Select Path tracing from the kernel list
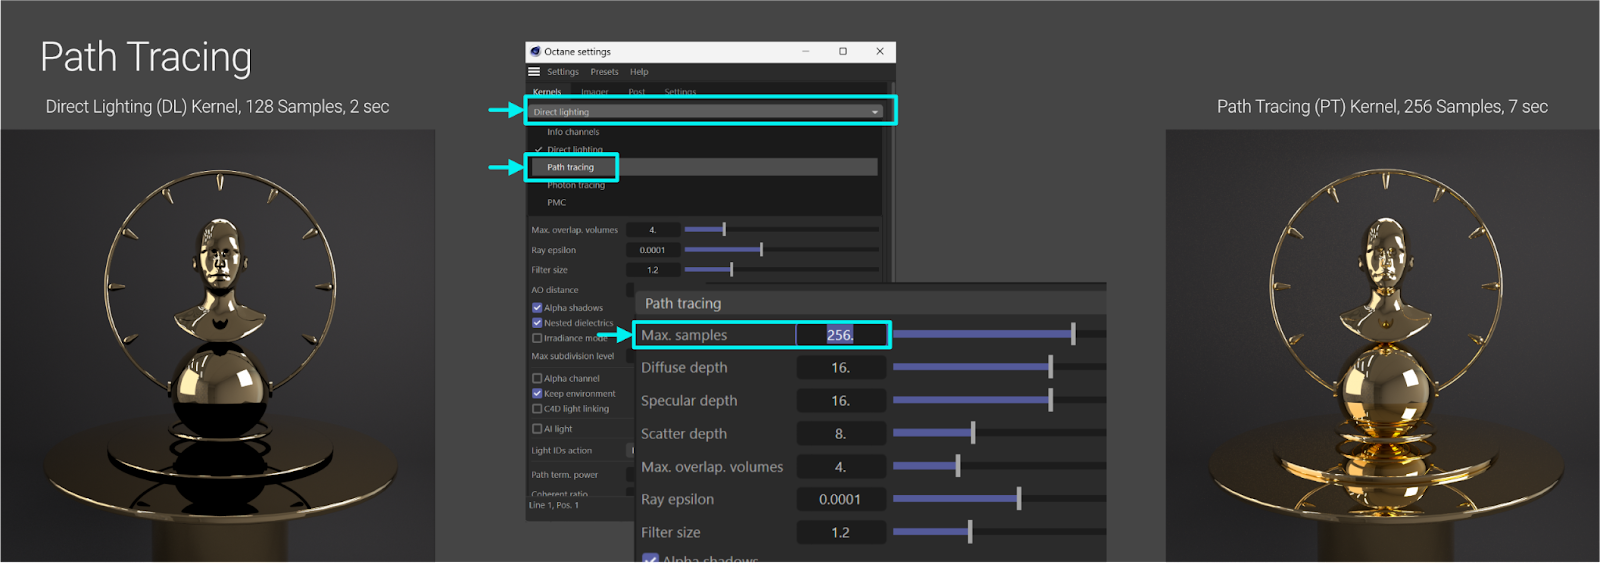The width and height of the screenshot is (1600, 563). [570, 167]
